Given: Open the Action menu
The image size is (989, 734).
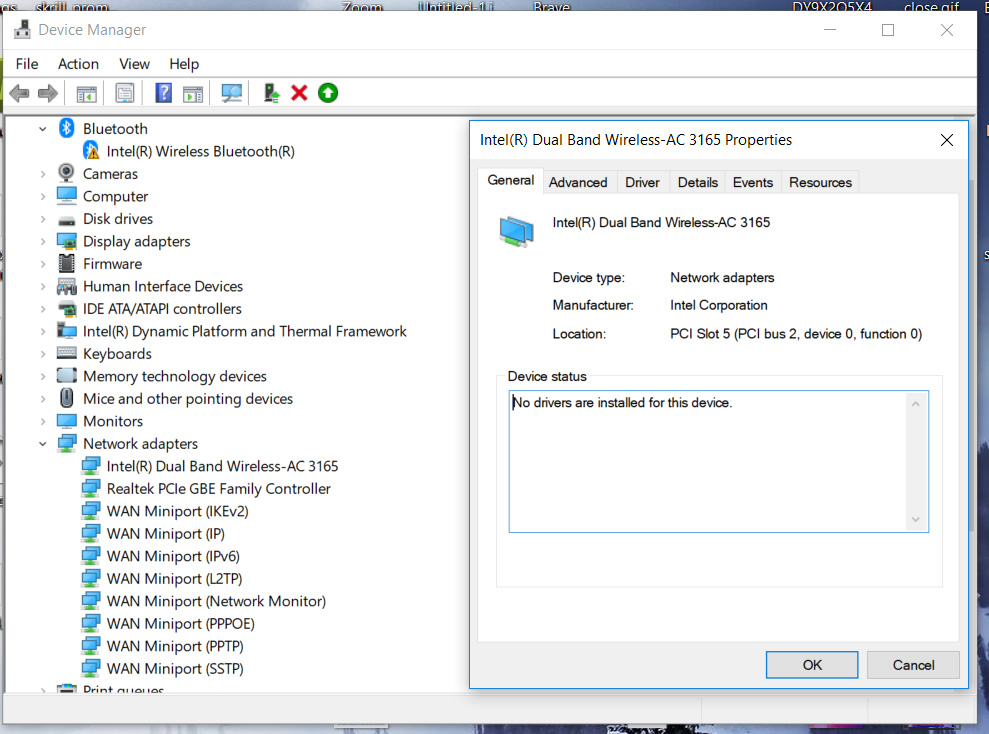Looking at the screenshot, I should (78, 63).
